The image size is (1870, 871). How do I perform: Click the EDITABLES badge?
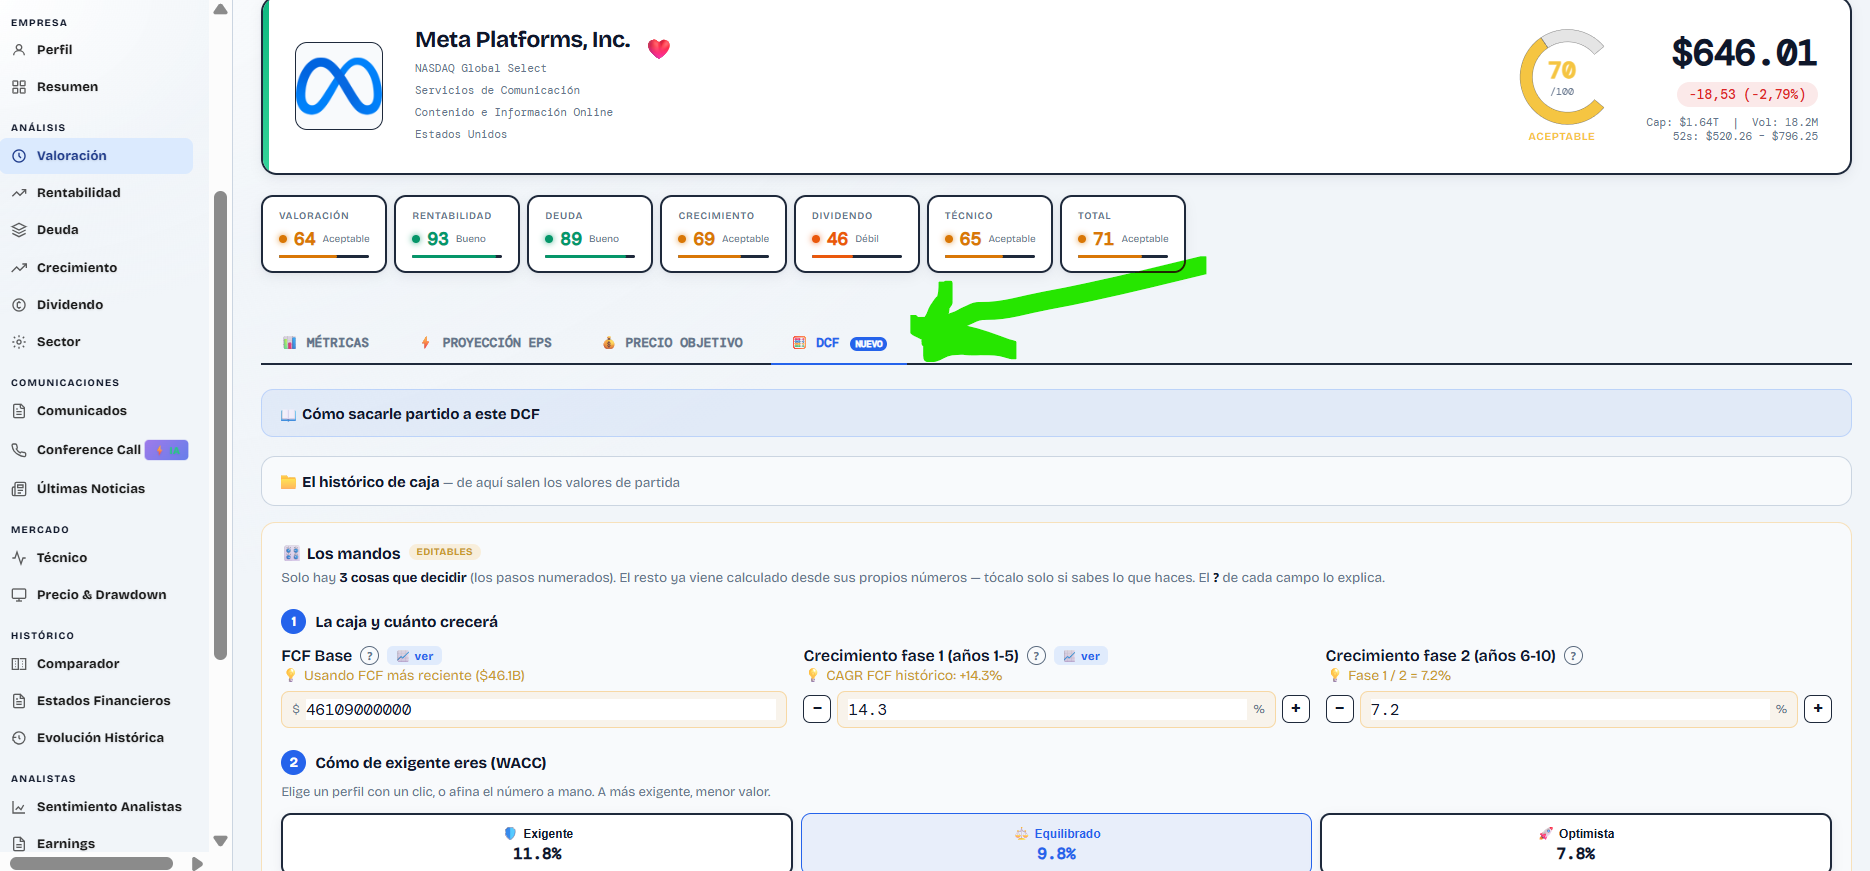click(x=445, y=552)
